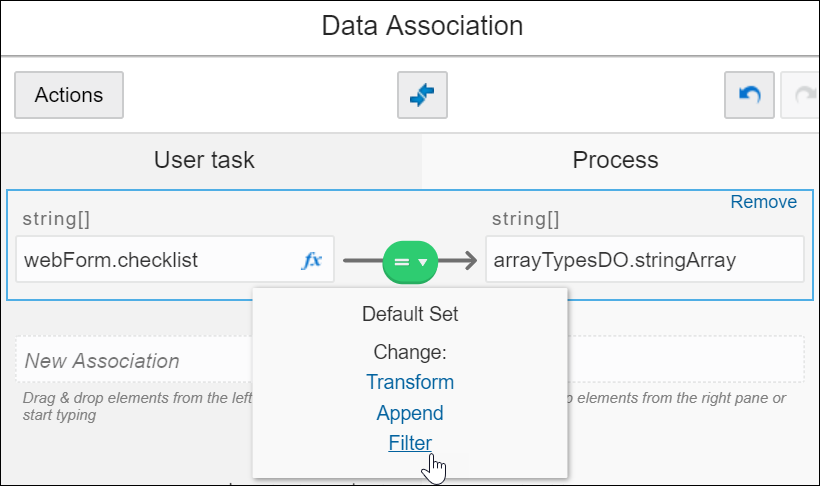
Task: Remove the current association
Action: tap(763, 202)
